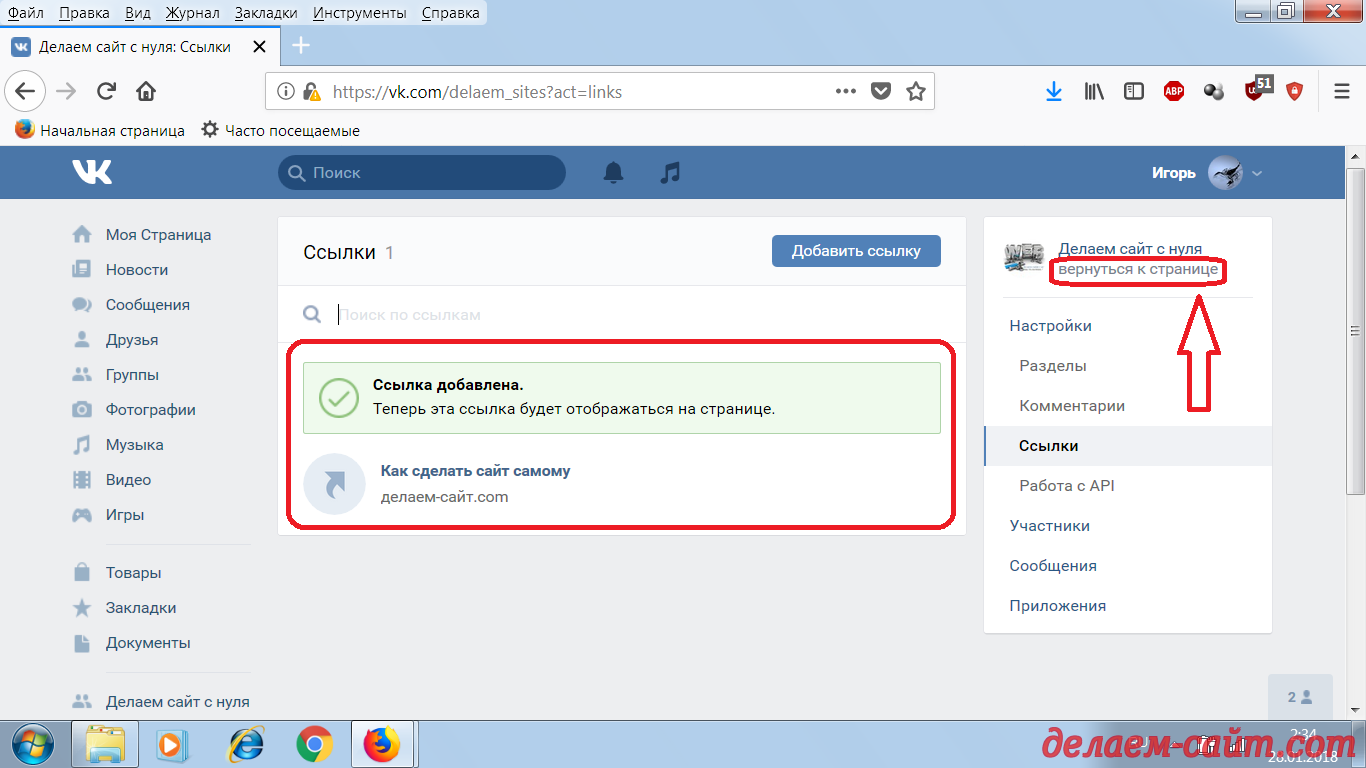Select Настройки in group settings
The width and height of the screenshot is (1366, 768).
[1128, 326]
